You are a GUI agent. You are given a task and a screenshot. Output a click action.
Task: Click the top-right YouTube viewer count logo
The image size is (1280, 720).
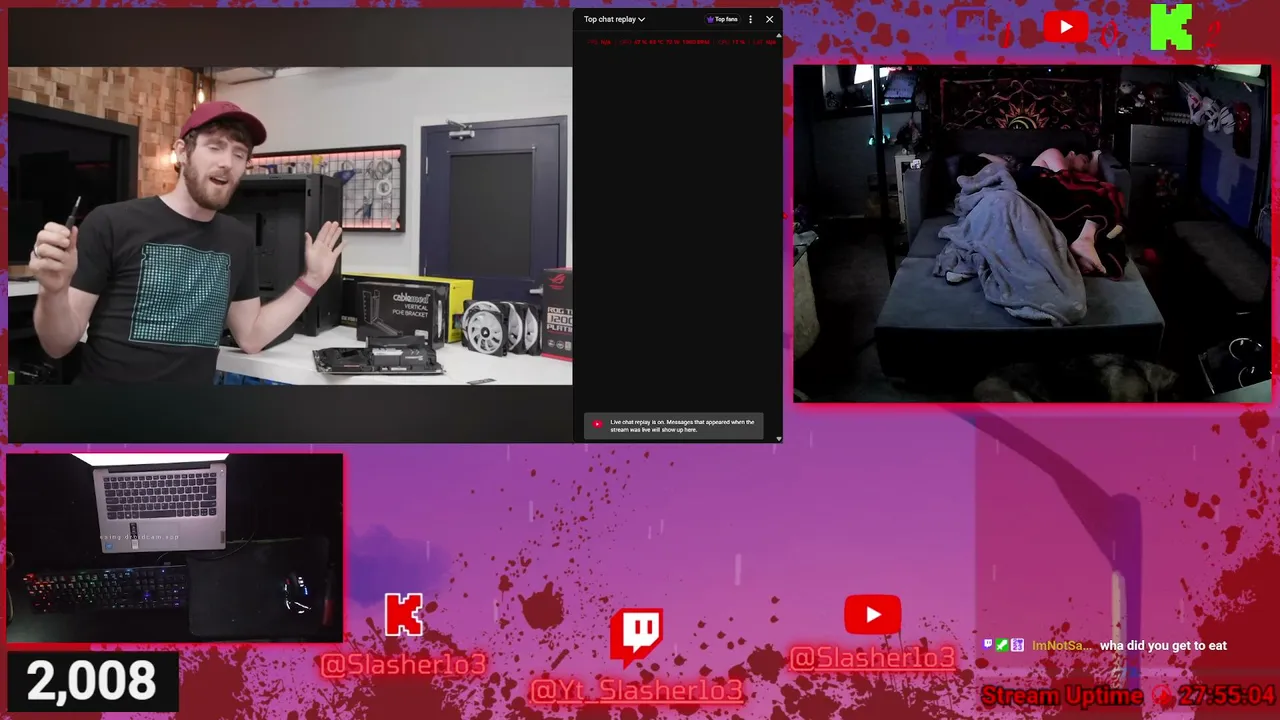[x=1065, y=27]
